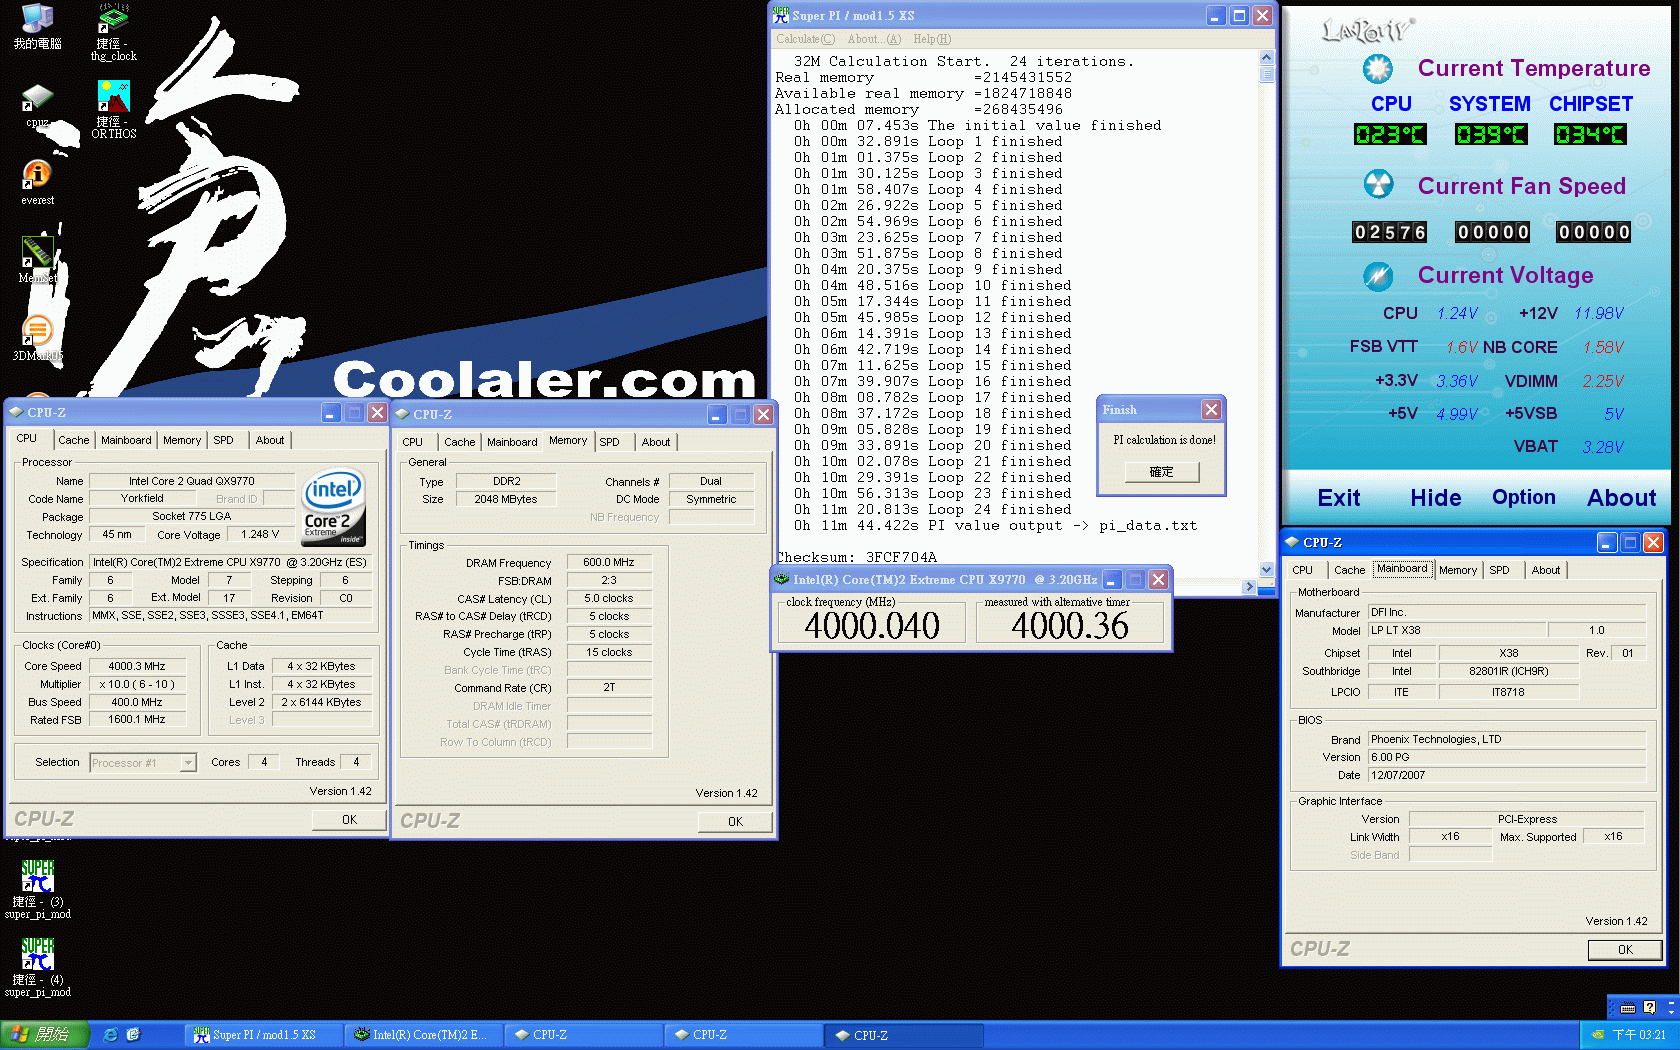Click OK in middle Memory CPU-Z window
The width and height of the screenshot is (1680, 1050).
[735, 822]
